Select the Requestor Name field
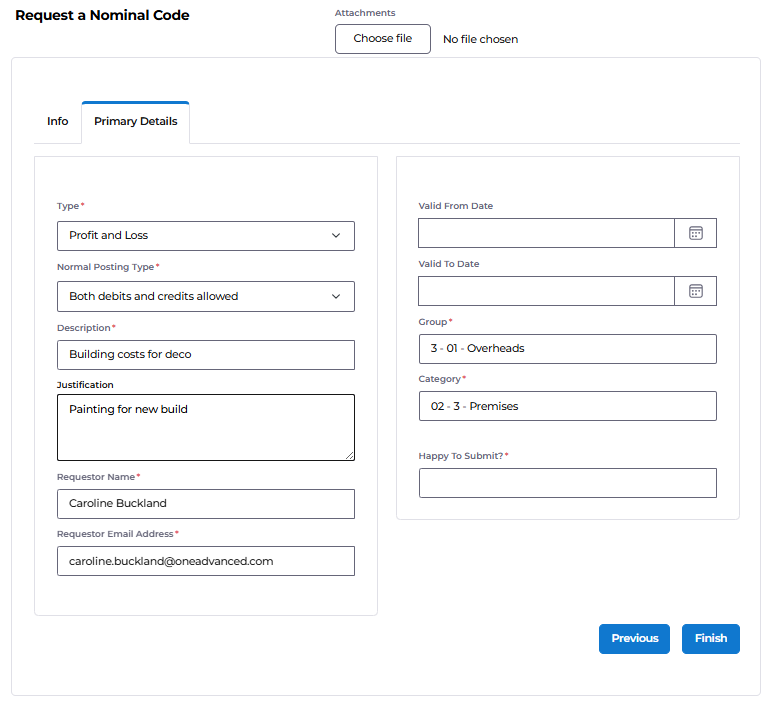 click(206, 504)
